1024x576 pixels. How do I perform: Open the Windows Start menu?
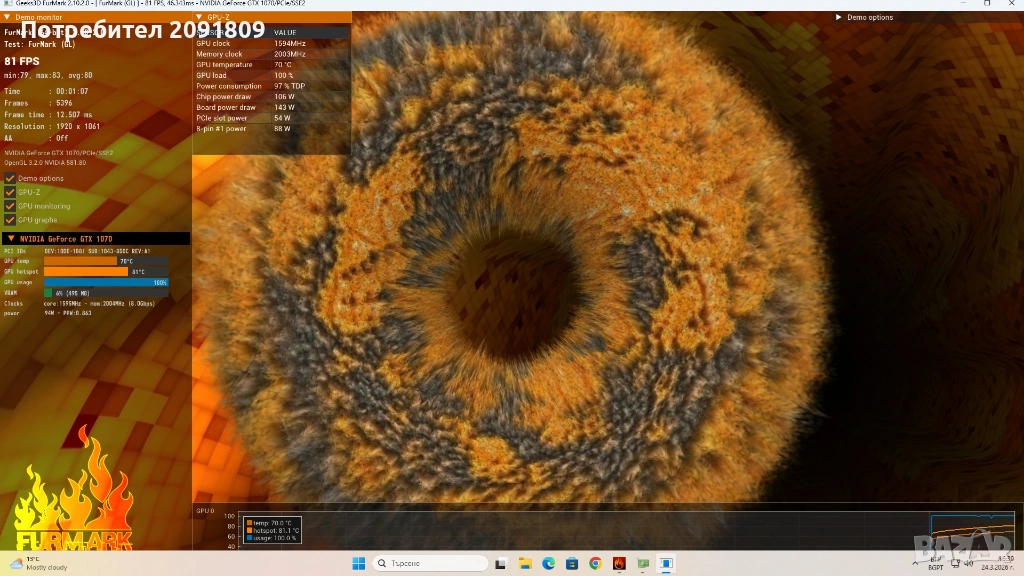[x=358, y=563]
